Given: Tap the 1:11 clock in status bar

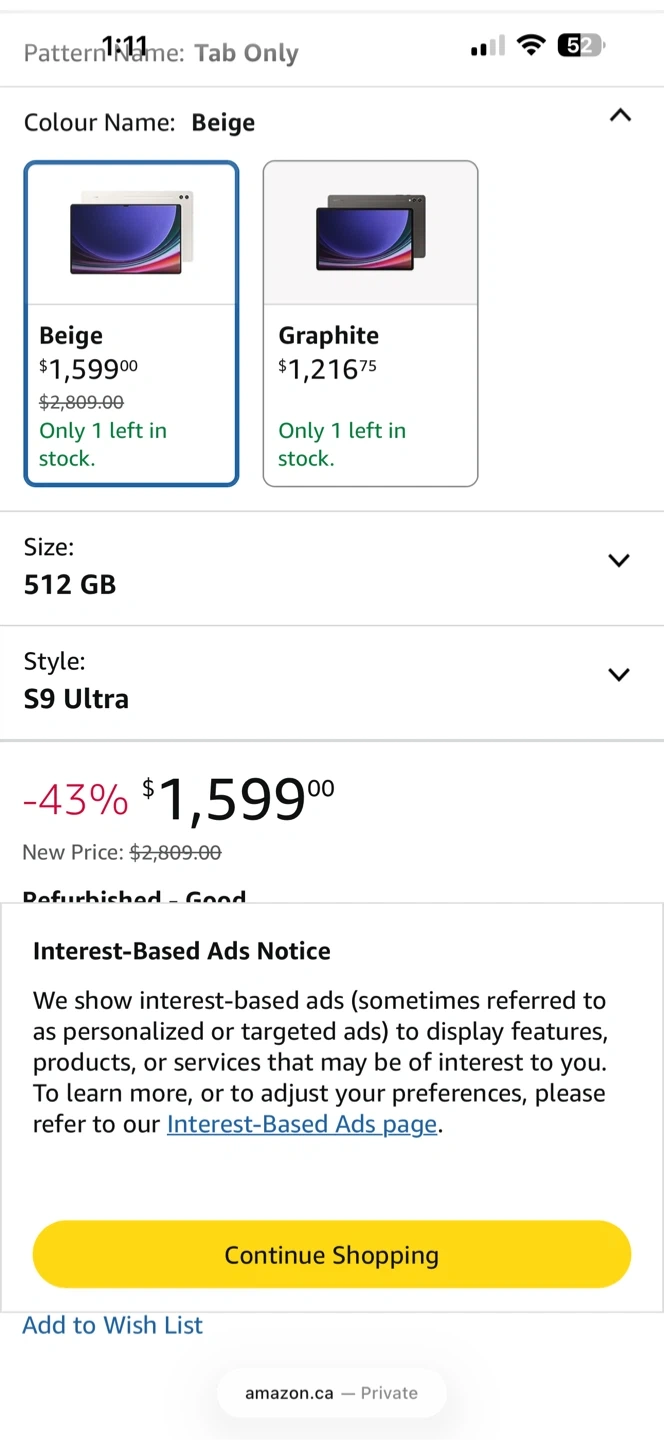Looking at the screenshot, I should coord(124,45).
